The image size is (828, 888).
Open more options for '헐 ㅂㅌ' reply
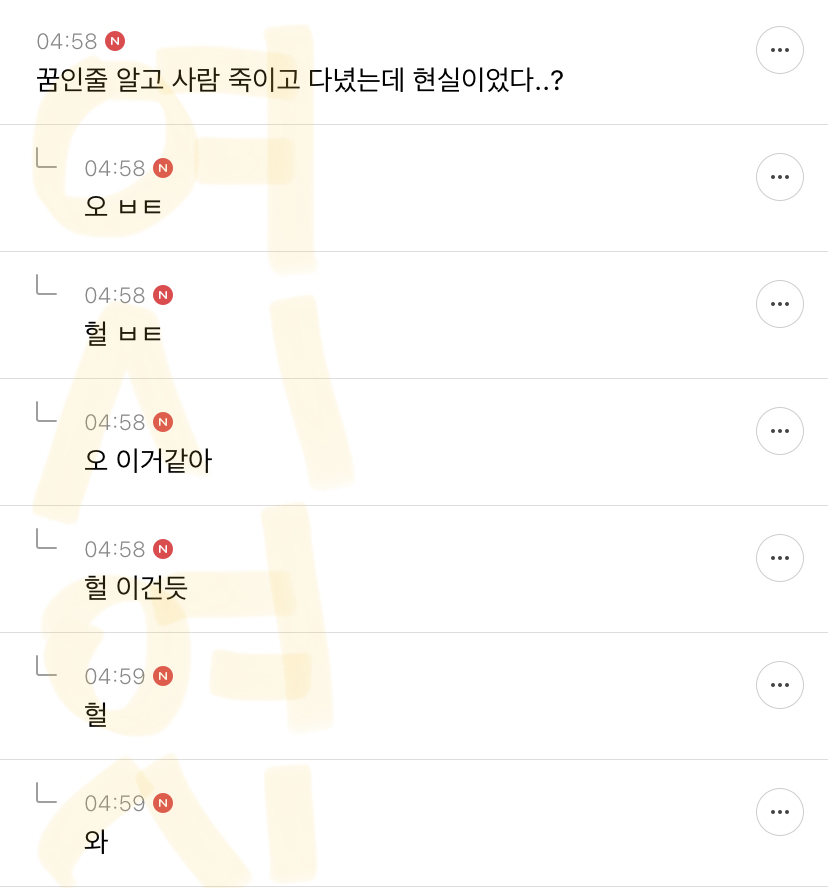[x=779, y=304]
